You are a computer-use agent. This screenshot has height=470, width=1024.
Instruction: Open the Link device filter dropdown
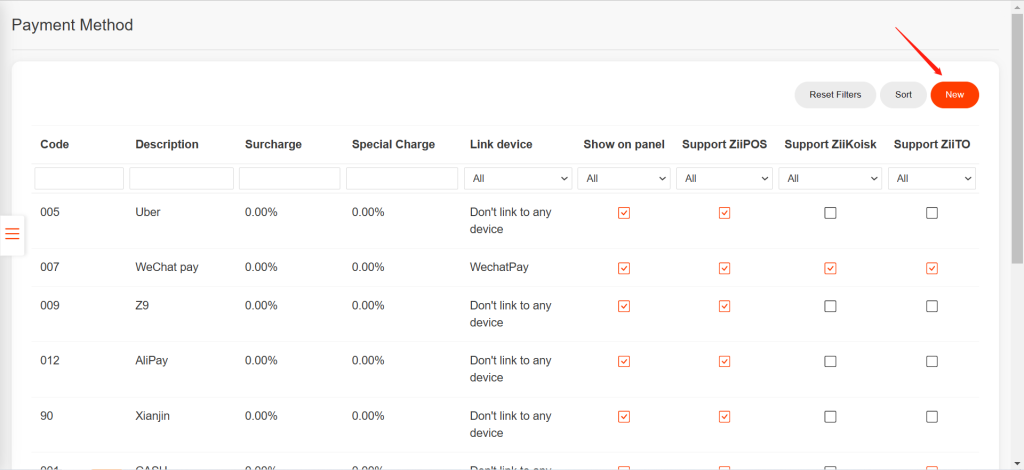518,178
